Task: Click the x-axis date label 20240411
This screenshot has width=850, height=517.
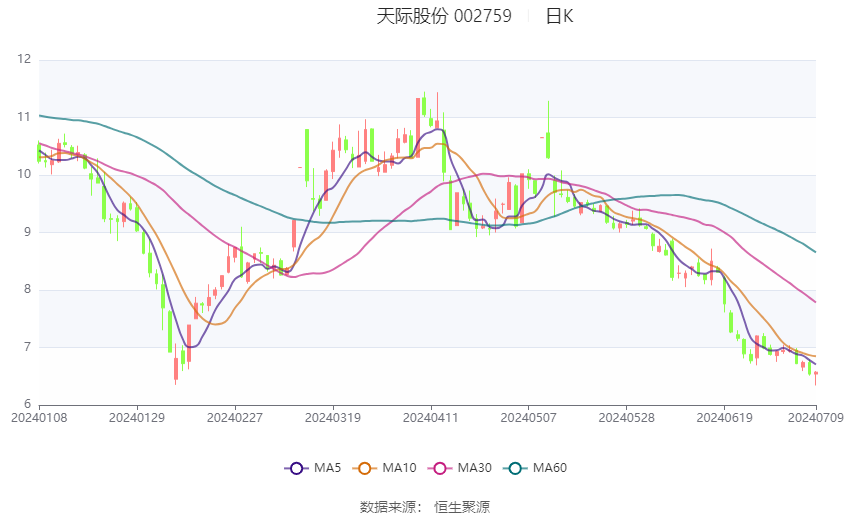Action: (x=431, y=418)
